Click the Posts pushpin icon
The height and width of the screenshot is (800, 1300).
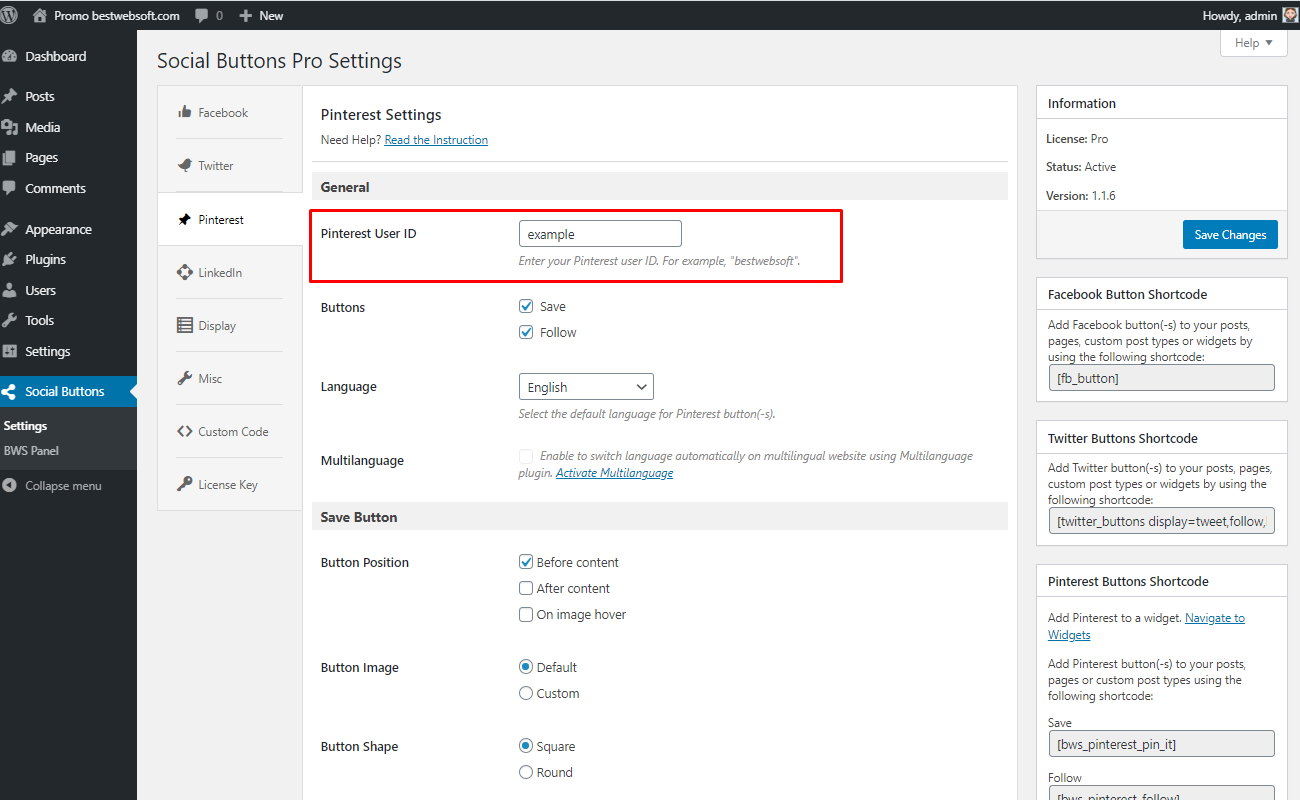tap(10, 96)
